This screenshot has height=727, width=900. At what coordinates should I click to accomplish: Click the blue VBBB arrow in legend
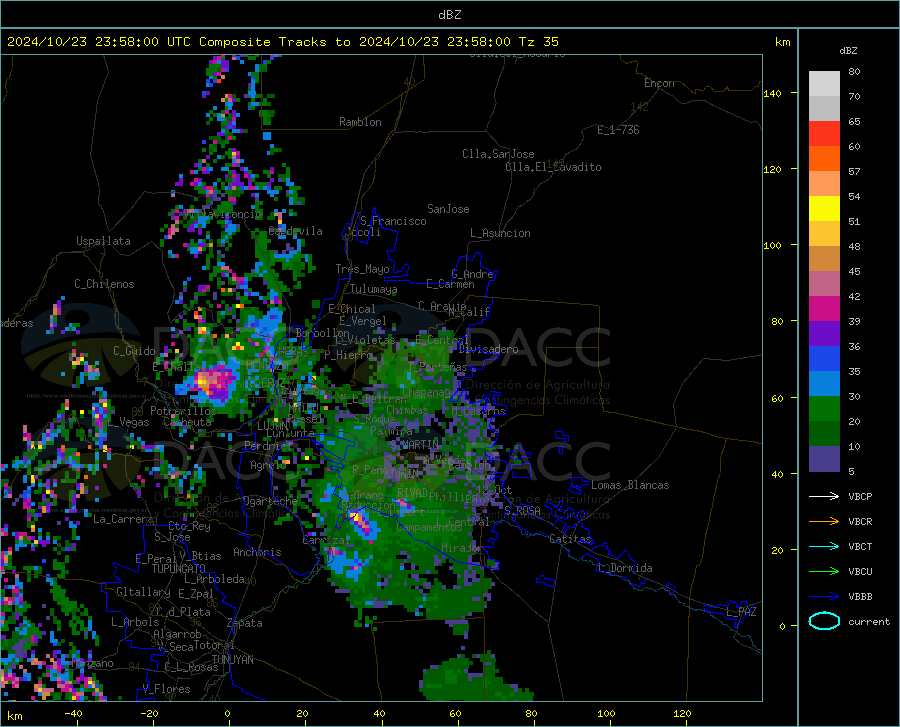pos(824,596)
